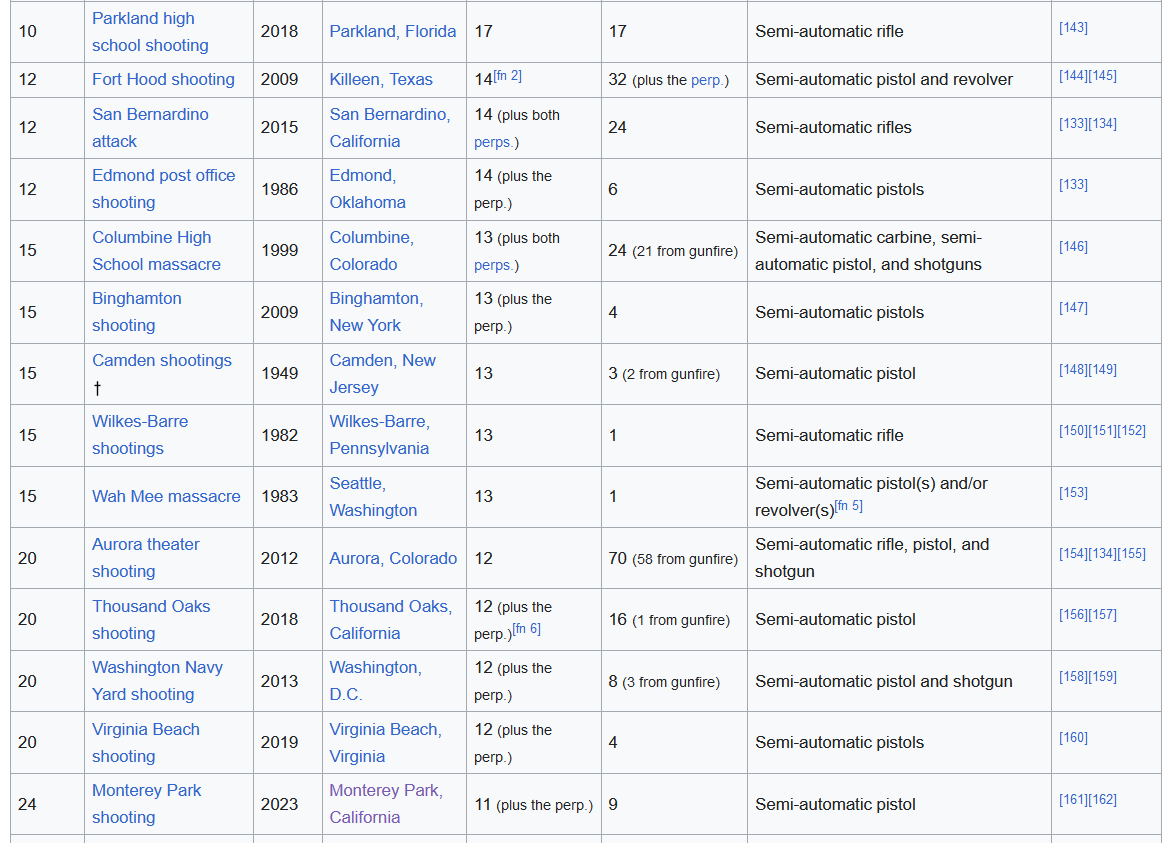1171x843 pixels.
Task: Follow the Thousand Oaks, California link
Action: (x=391, y=620)
